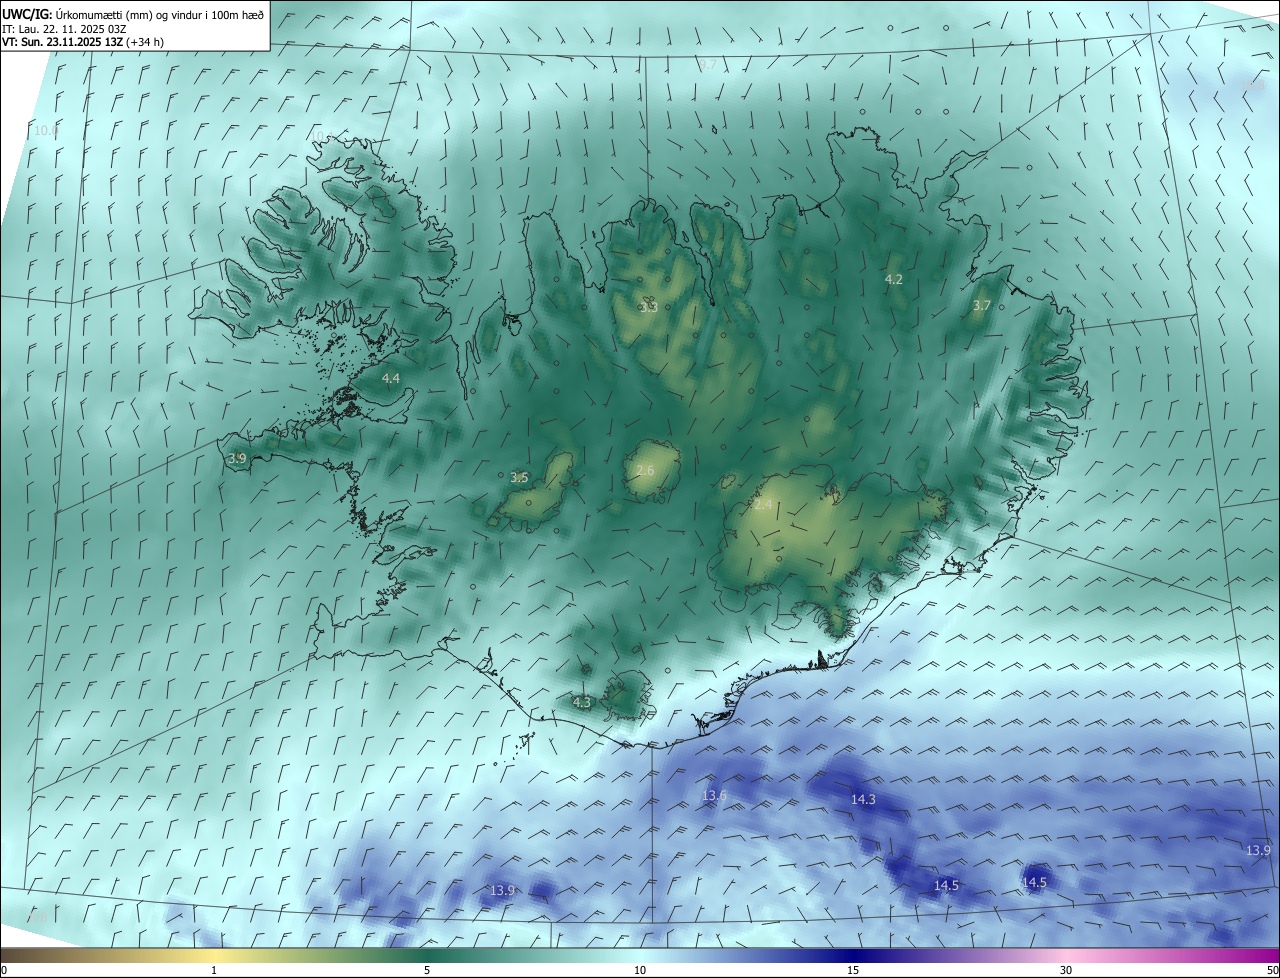The height and width of the screenshot is (978, 1280).
Task: Click the 3.5 value on the map
Action: (519, 478)
